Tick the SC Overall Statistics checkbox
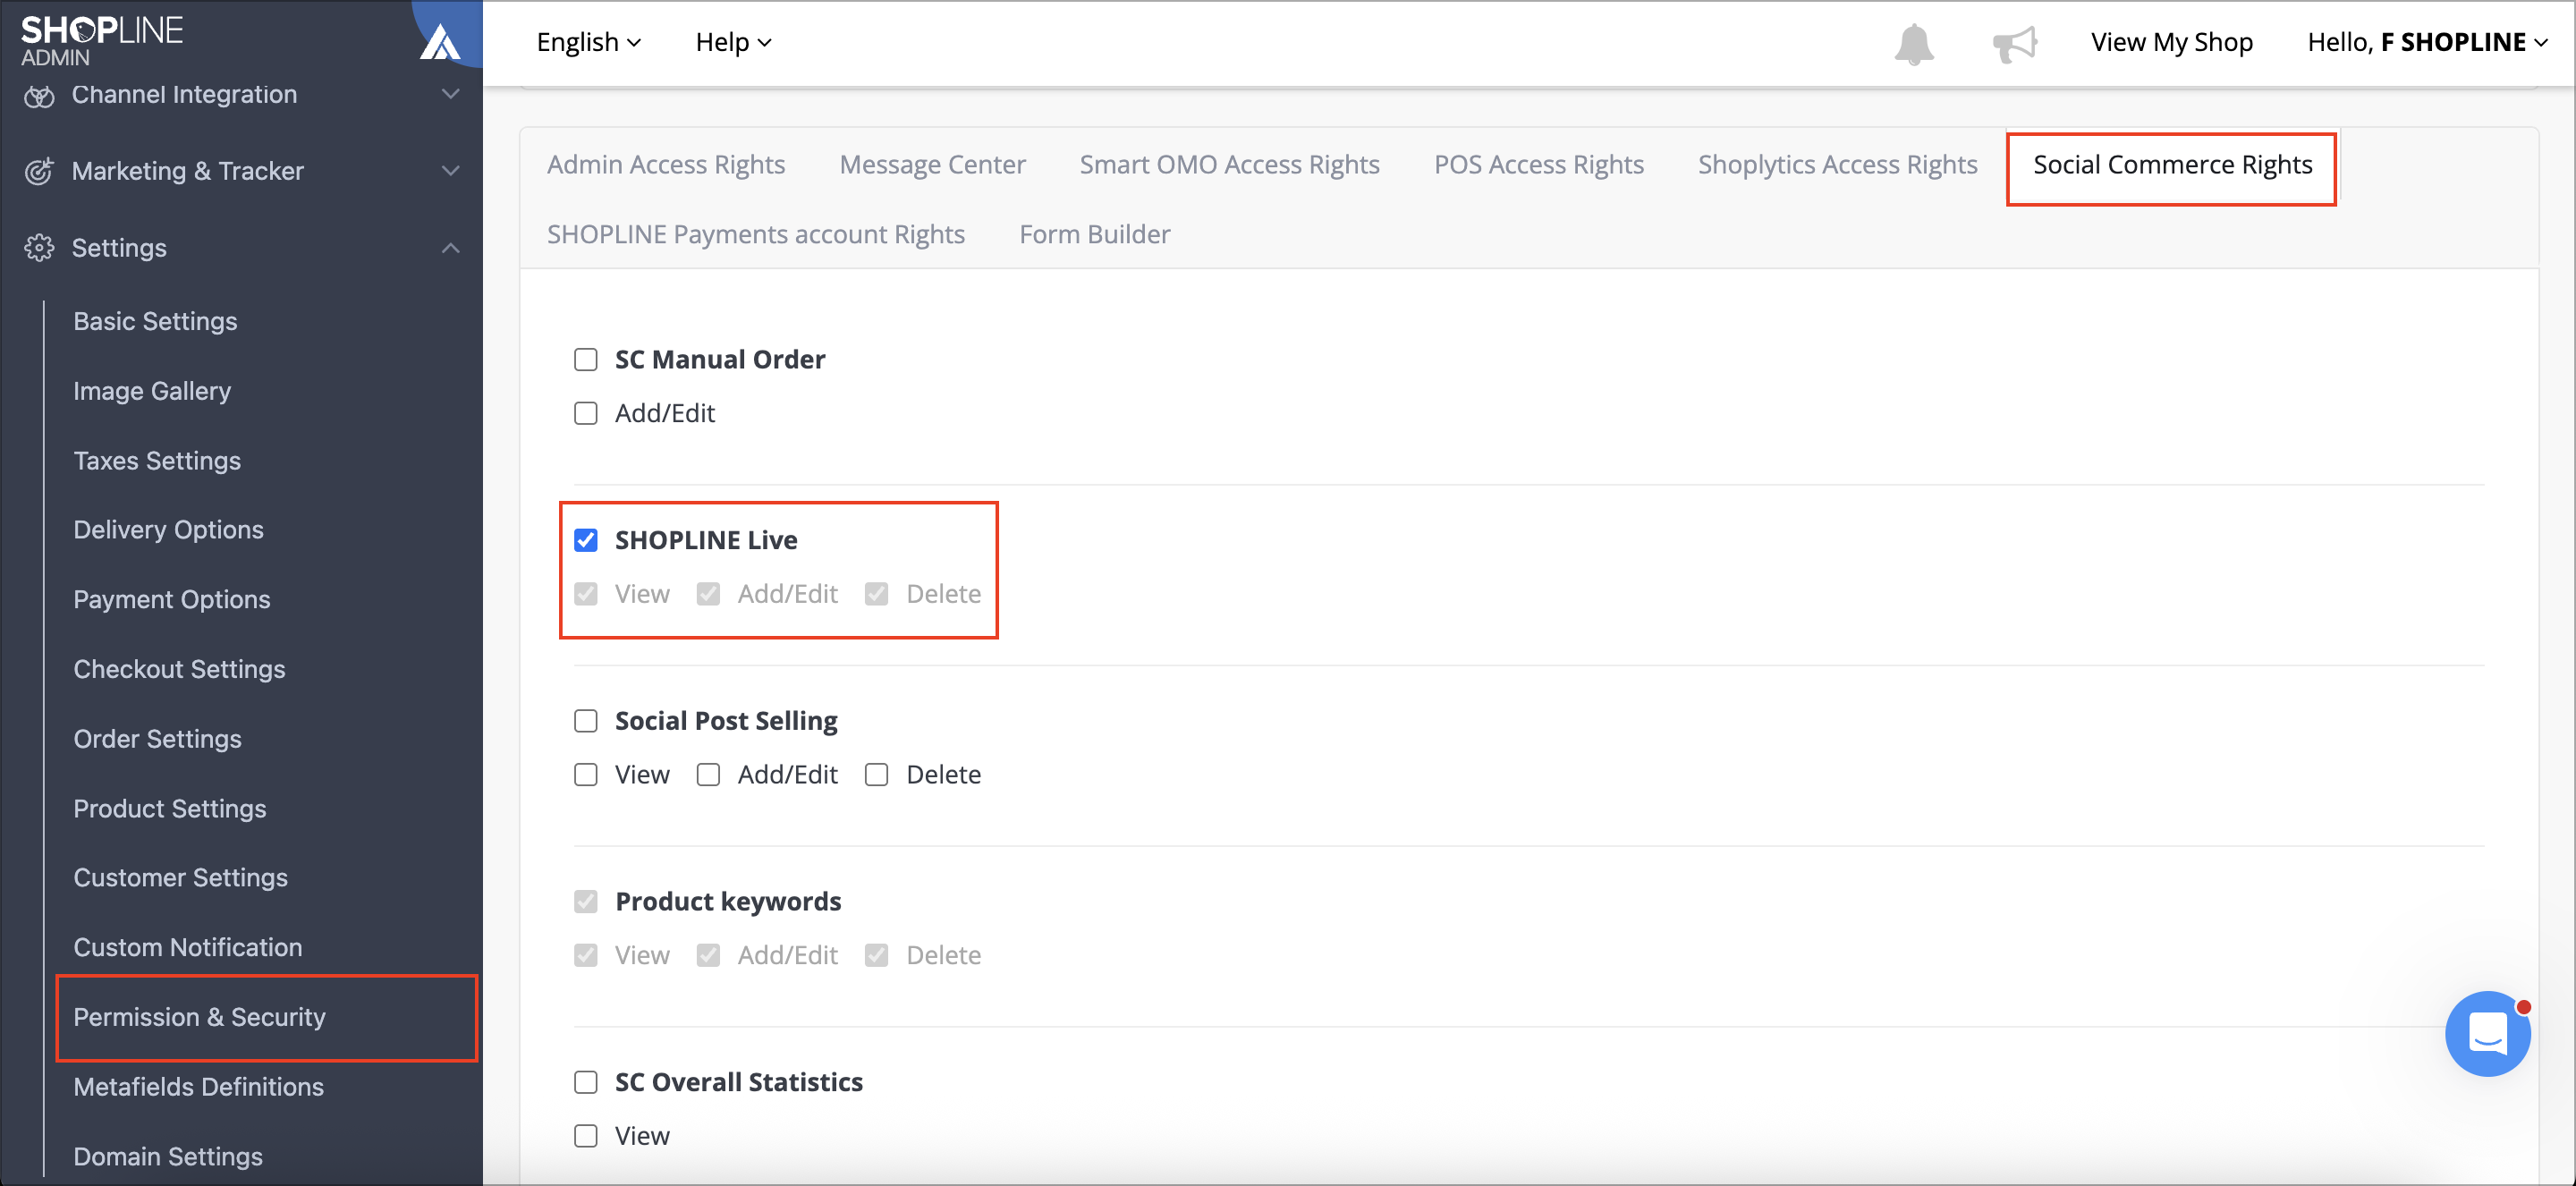The width and height of the screenshot is (2576, 1186). 586,1082
